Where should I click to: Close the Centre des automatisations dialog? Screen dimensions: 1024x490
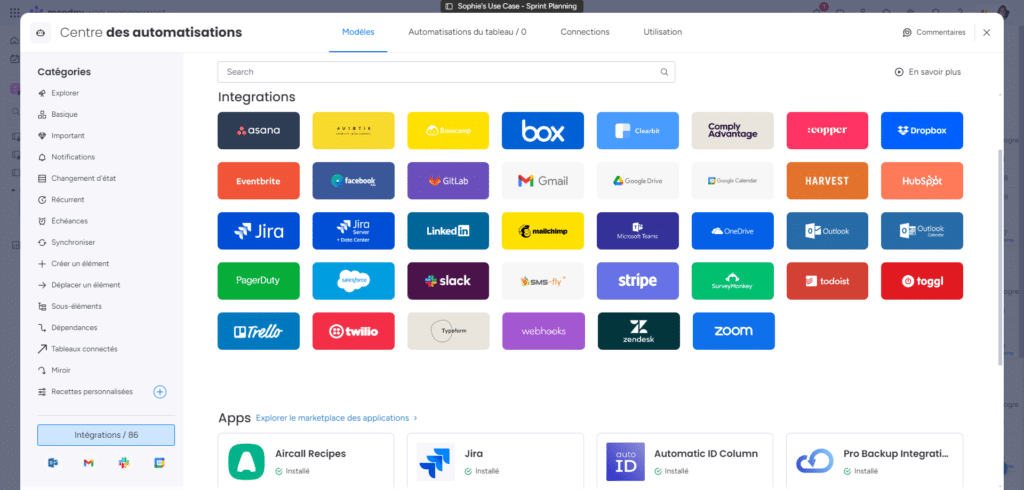pos(987,33)
